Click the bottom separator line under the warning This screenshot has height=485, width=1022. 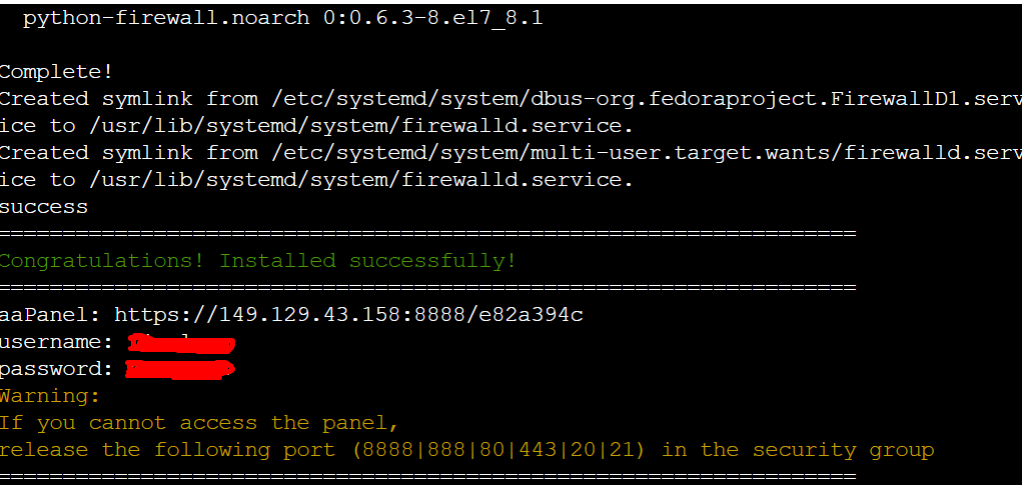pos(428,474)
